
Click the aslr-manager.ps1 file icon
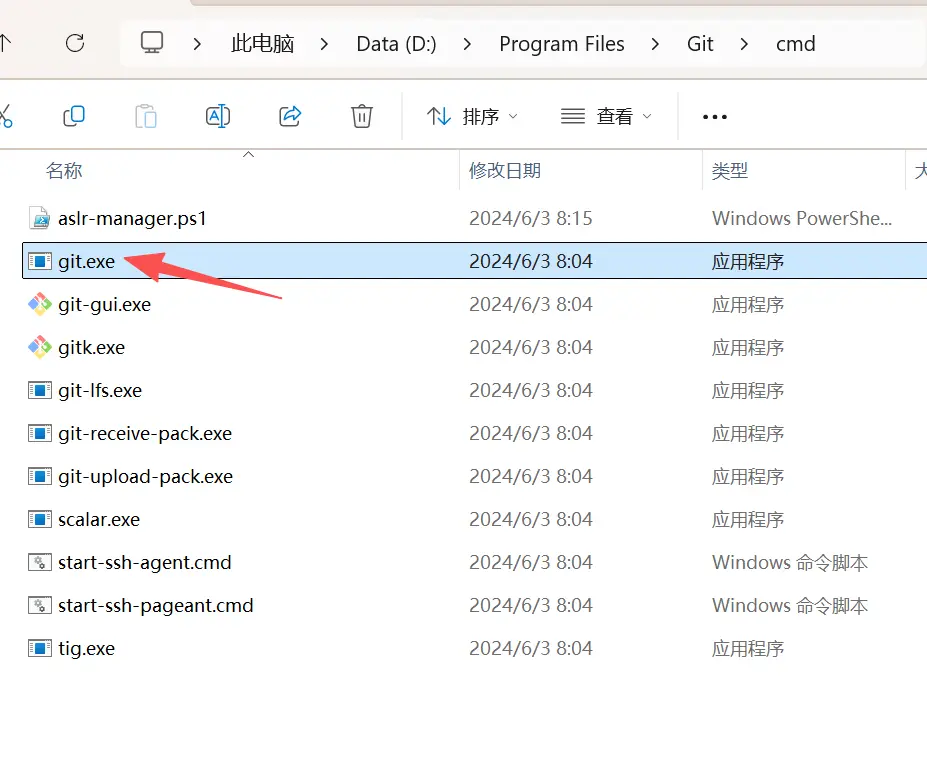pos(39,218)
